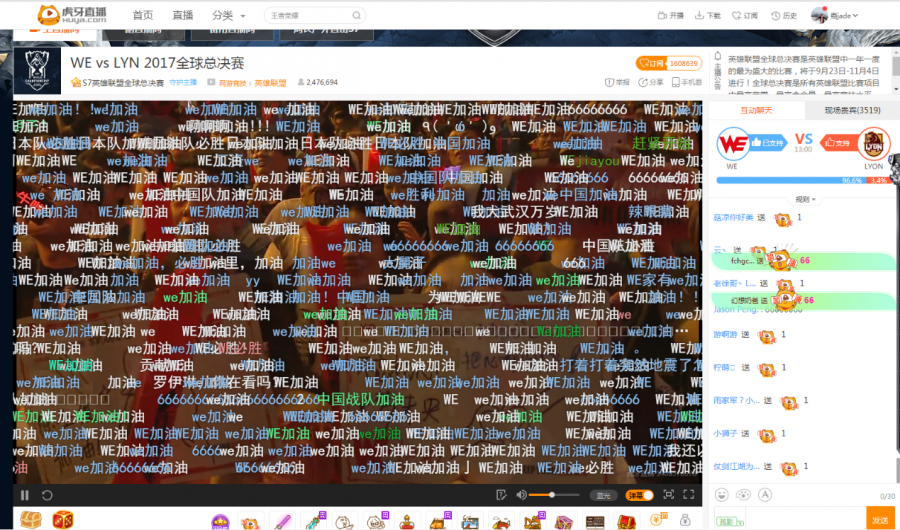900x530 pixels.
Task: Open 订阅 subscriptions in the header
Action: [x=745, y=16]
